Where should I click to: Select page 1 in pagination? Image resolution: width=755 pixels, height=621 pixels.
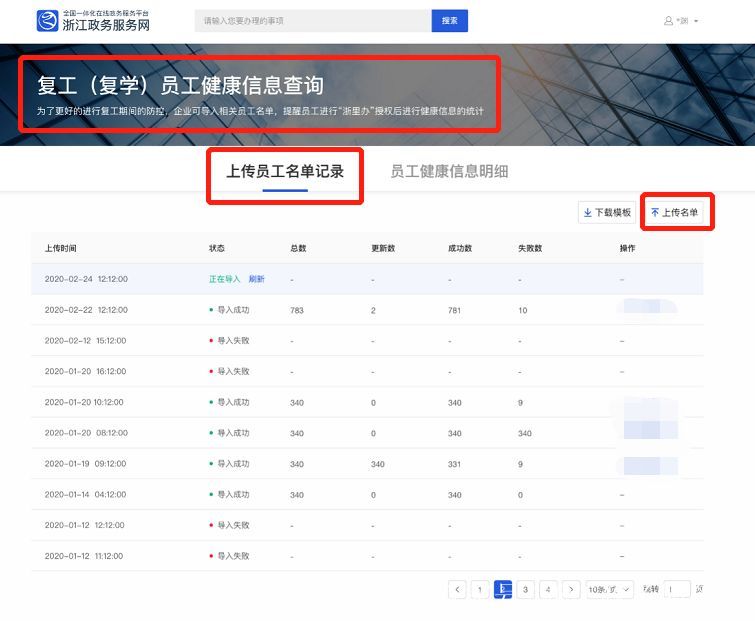point(480,589)
